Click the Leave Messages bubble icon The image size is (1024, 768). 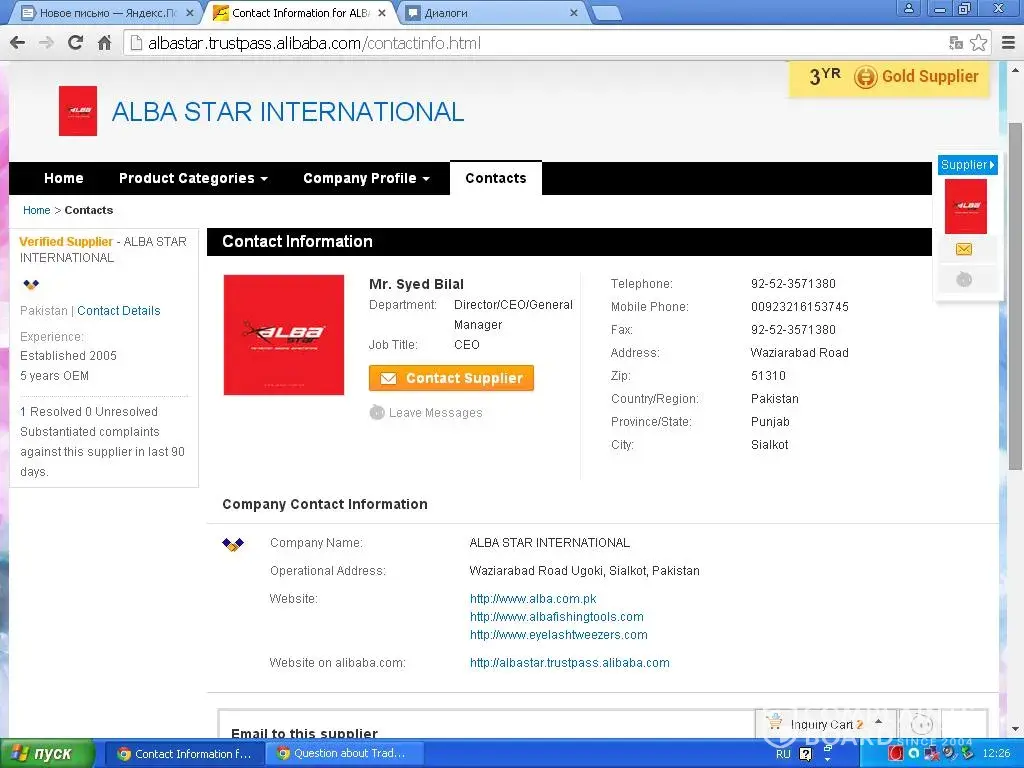tap(377, 412)
